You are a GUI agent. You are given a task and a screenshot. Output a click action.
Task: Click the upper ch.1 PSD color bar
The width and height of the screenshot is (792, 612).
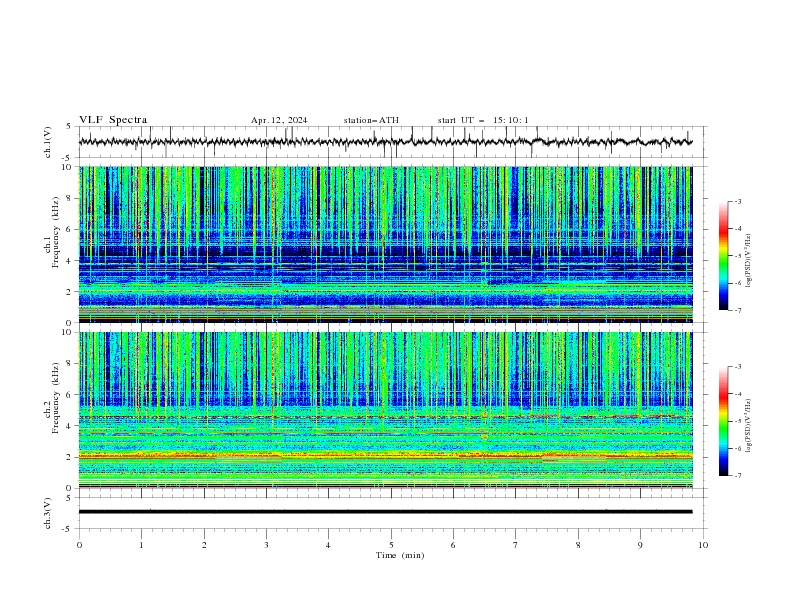coord(723,256)
